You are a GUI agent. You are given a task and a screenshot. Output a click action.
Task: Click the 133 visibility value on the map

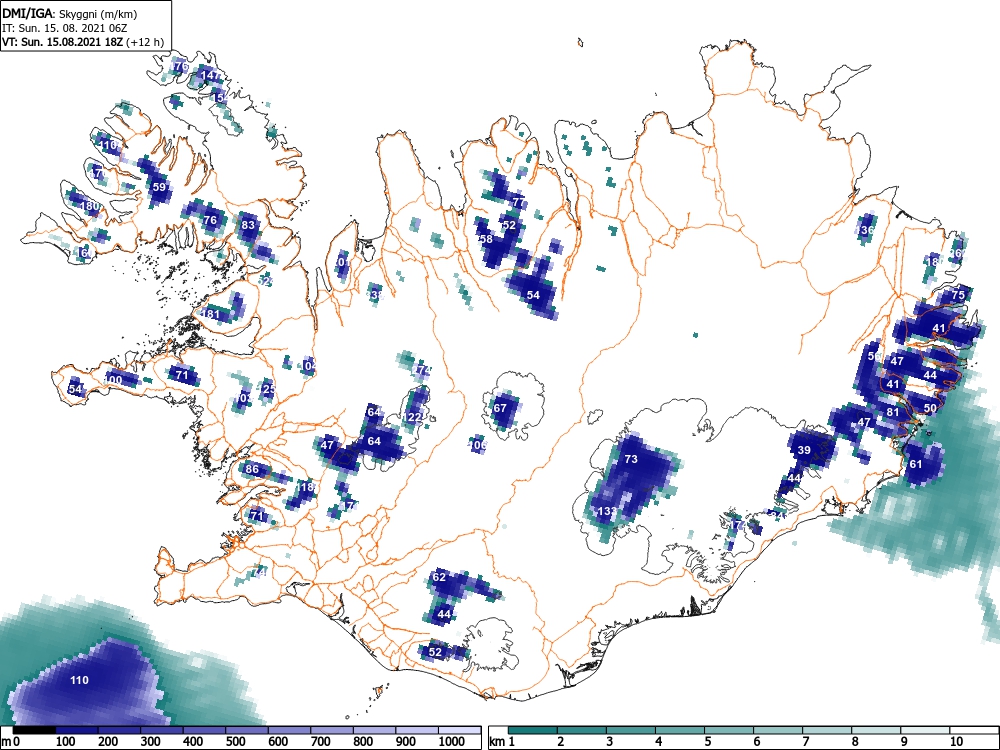coord(607,511)
